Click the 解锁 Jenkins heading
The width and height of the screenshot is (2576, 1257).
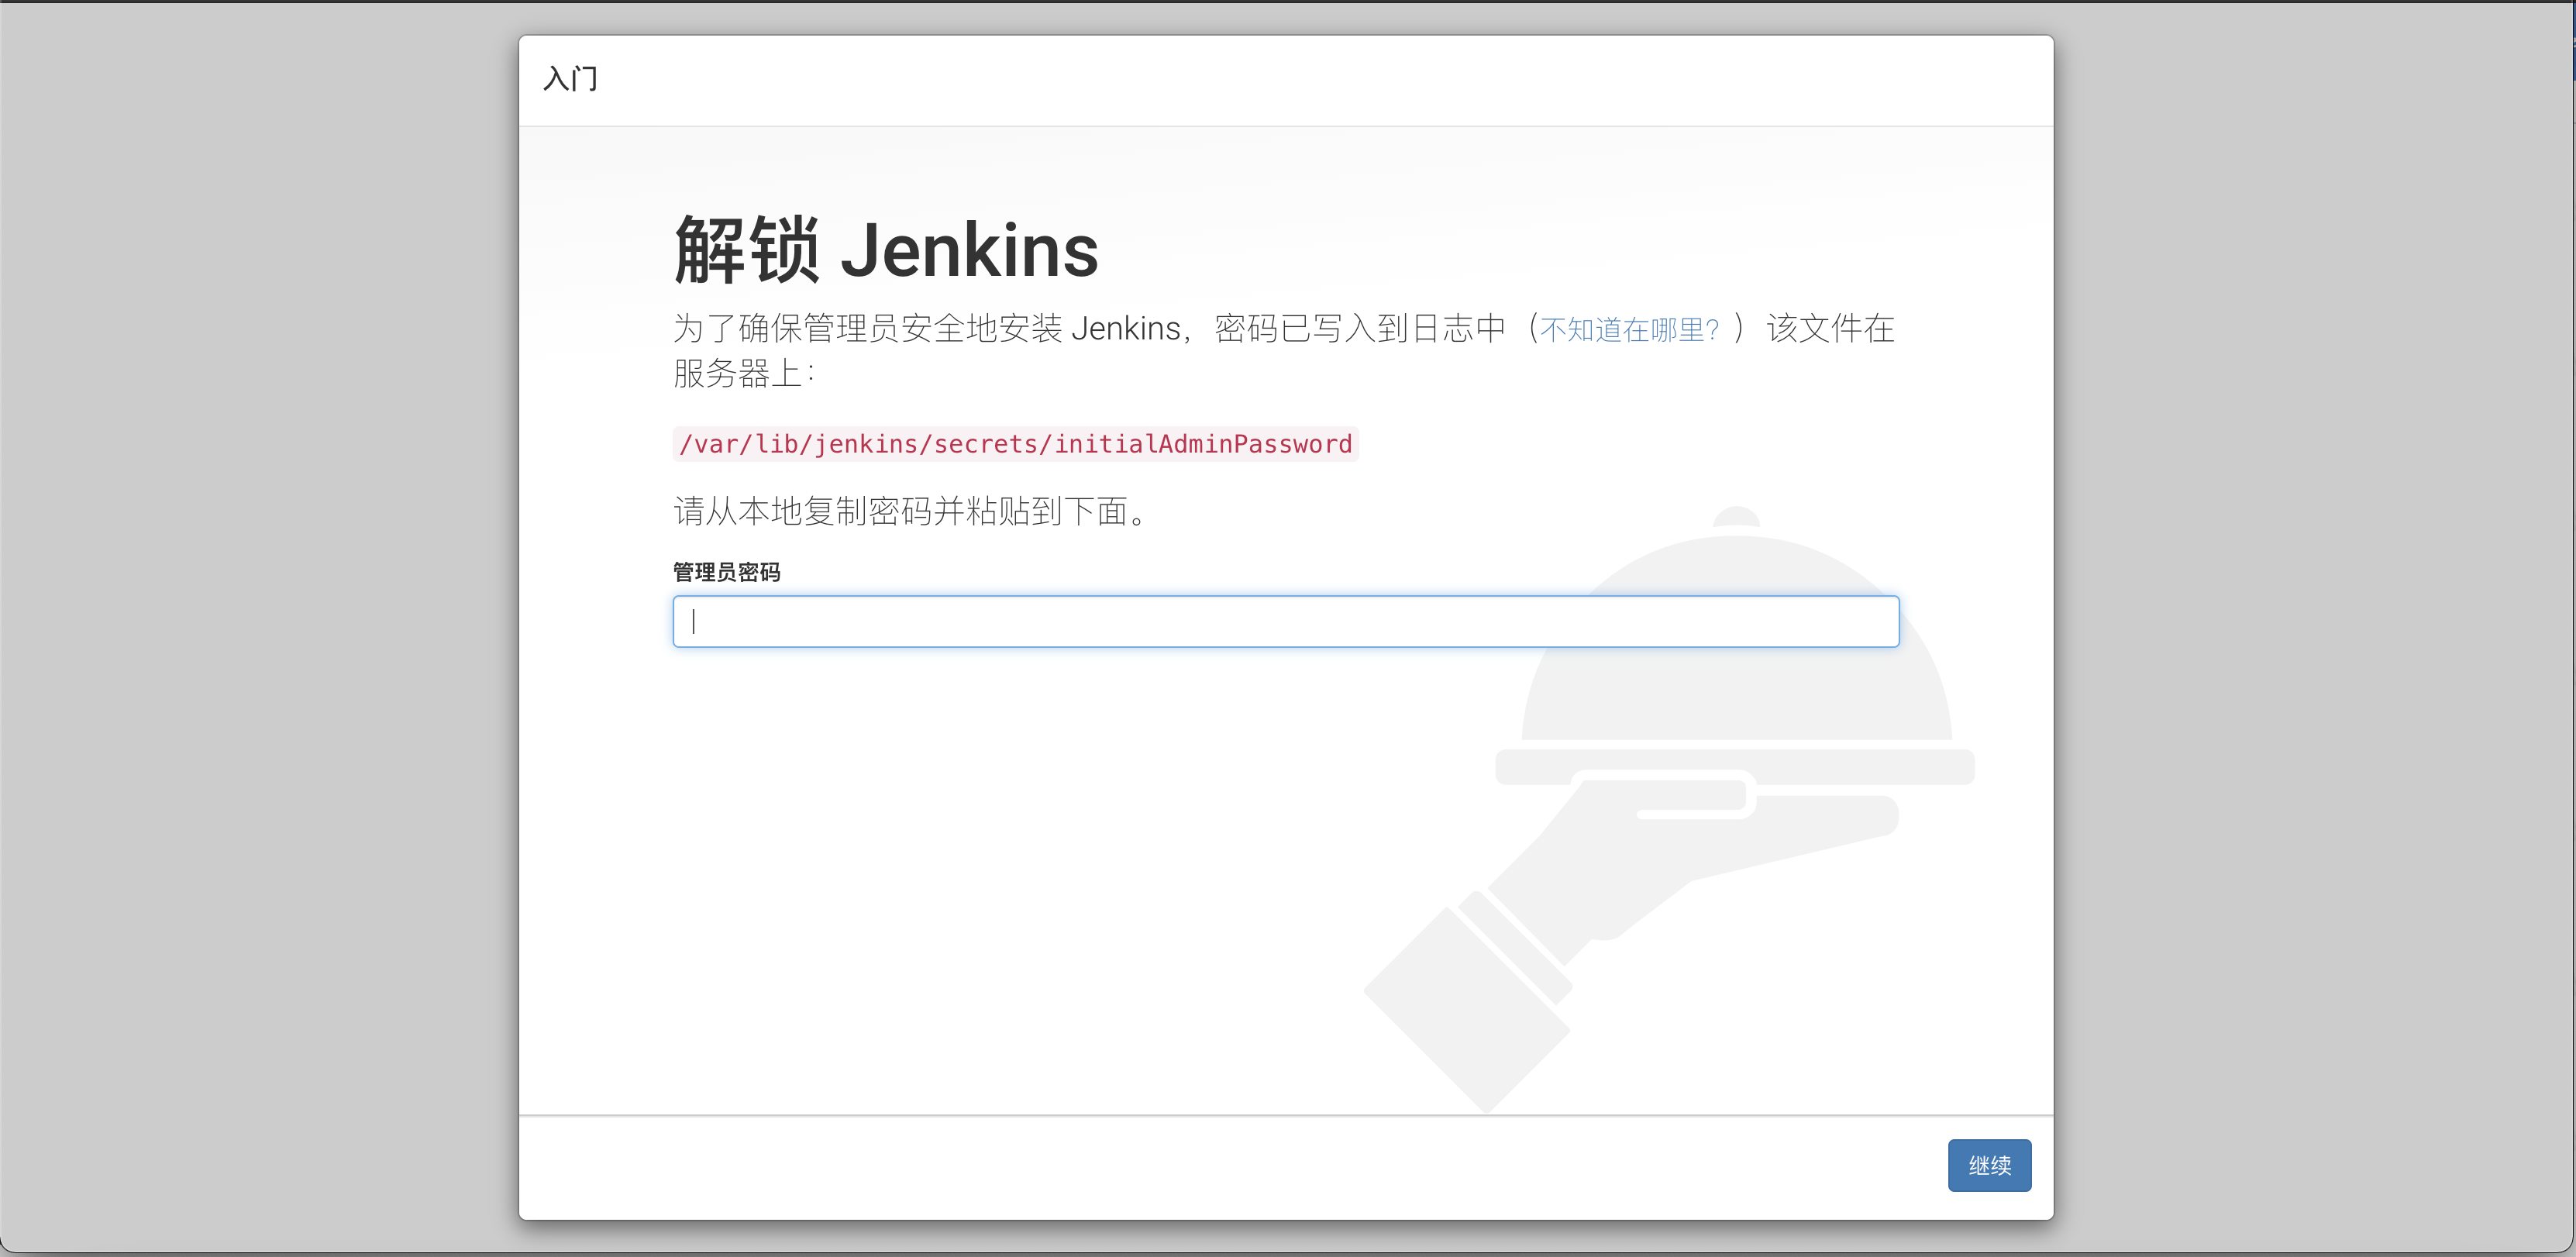[884, 249]
